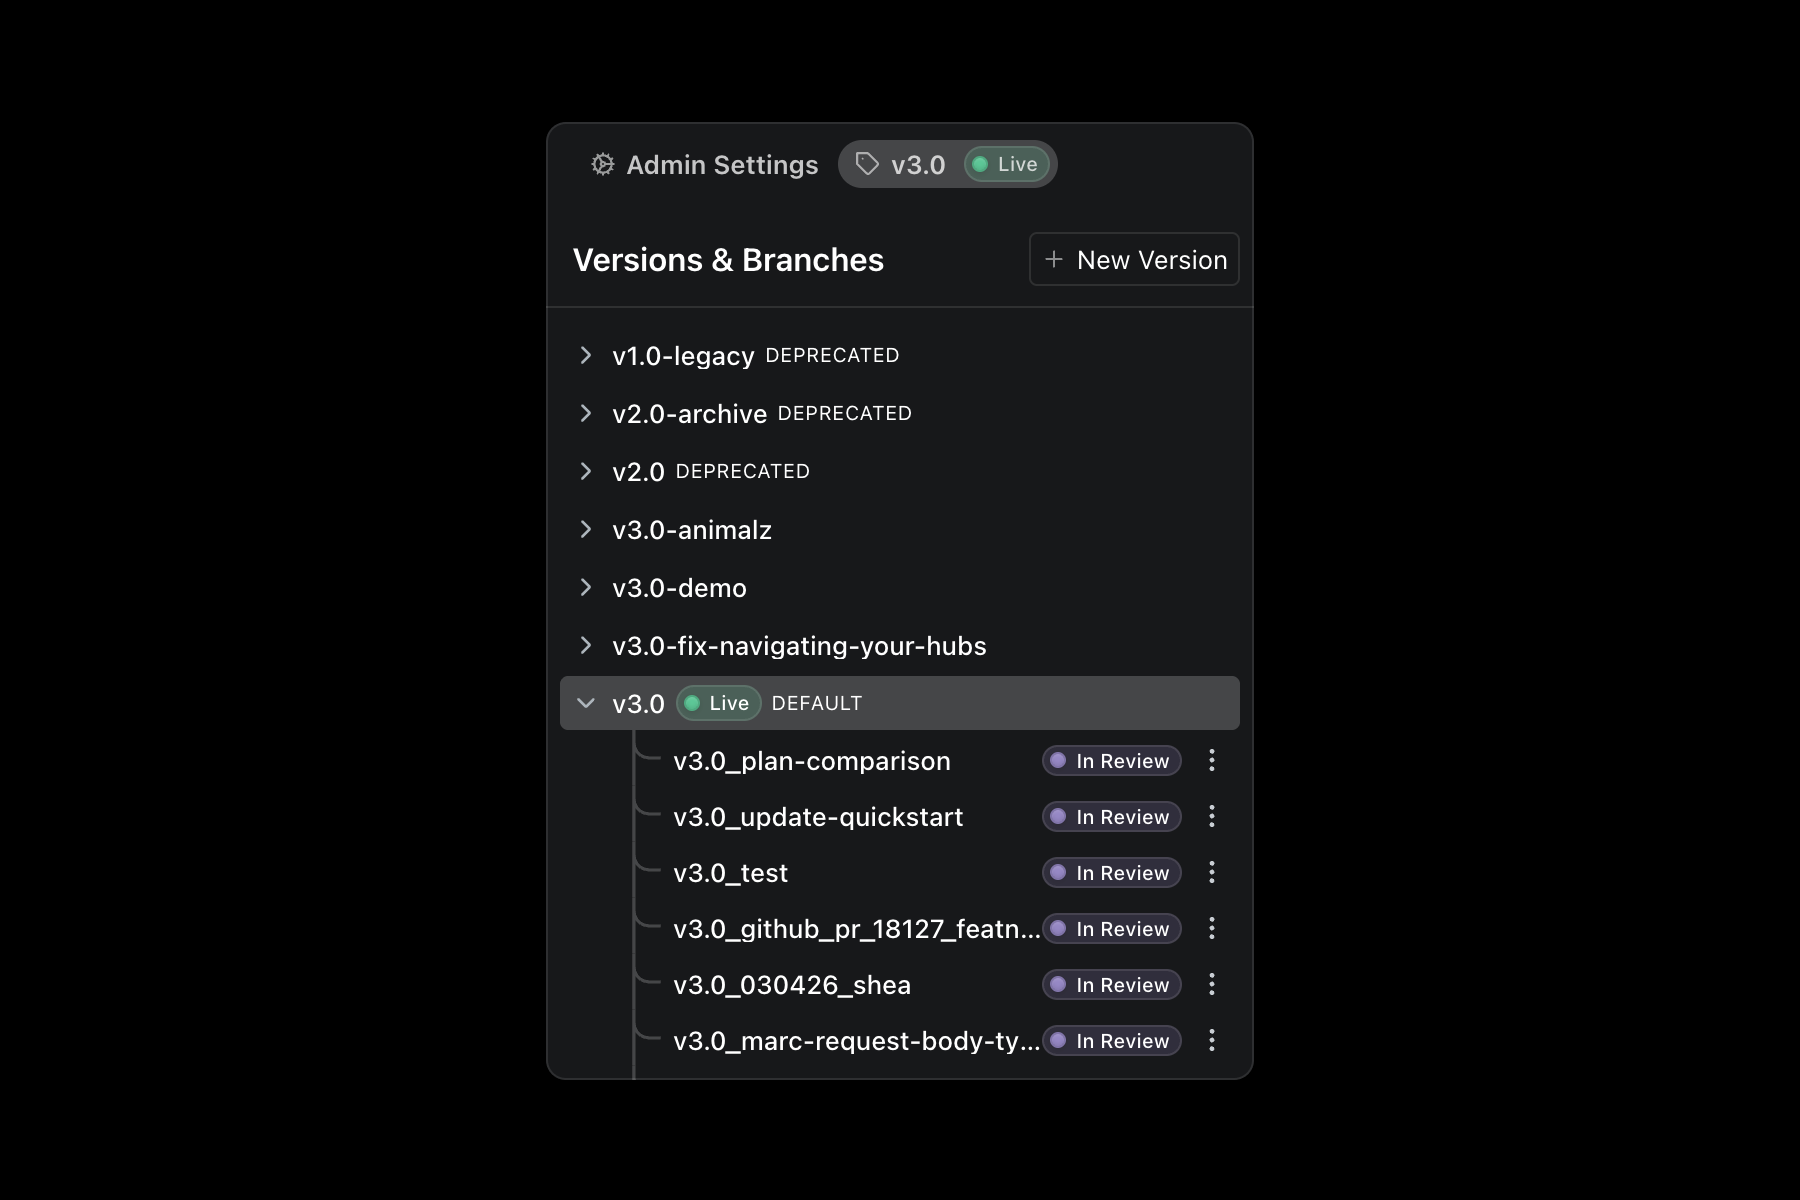This screenshot has height=1200, width=1800.
Task: Open kebab menu for v3.0_030426_shea
Action: click(x=1212, y=985)
